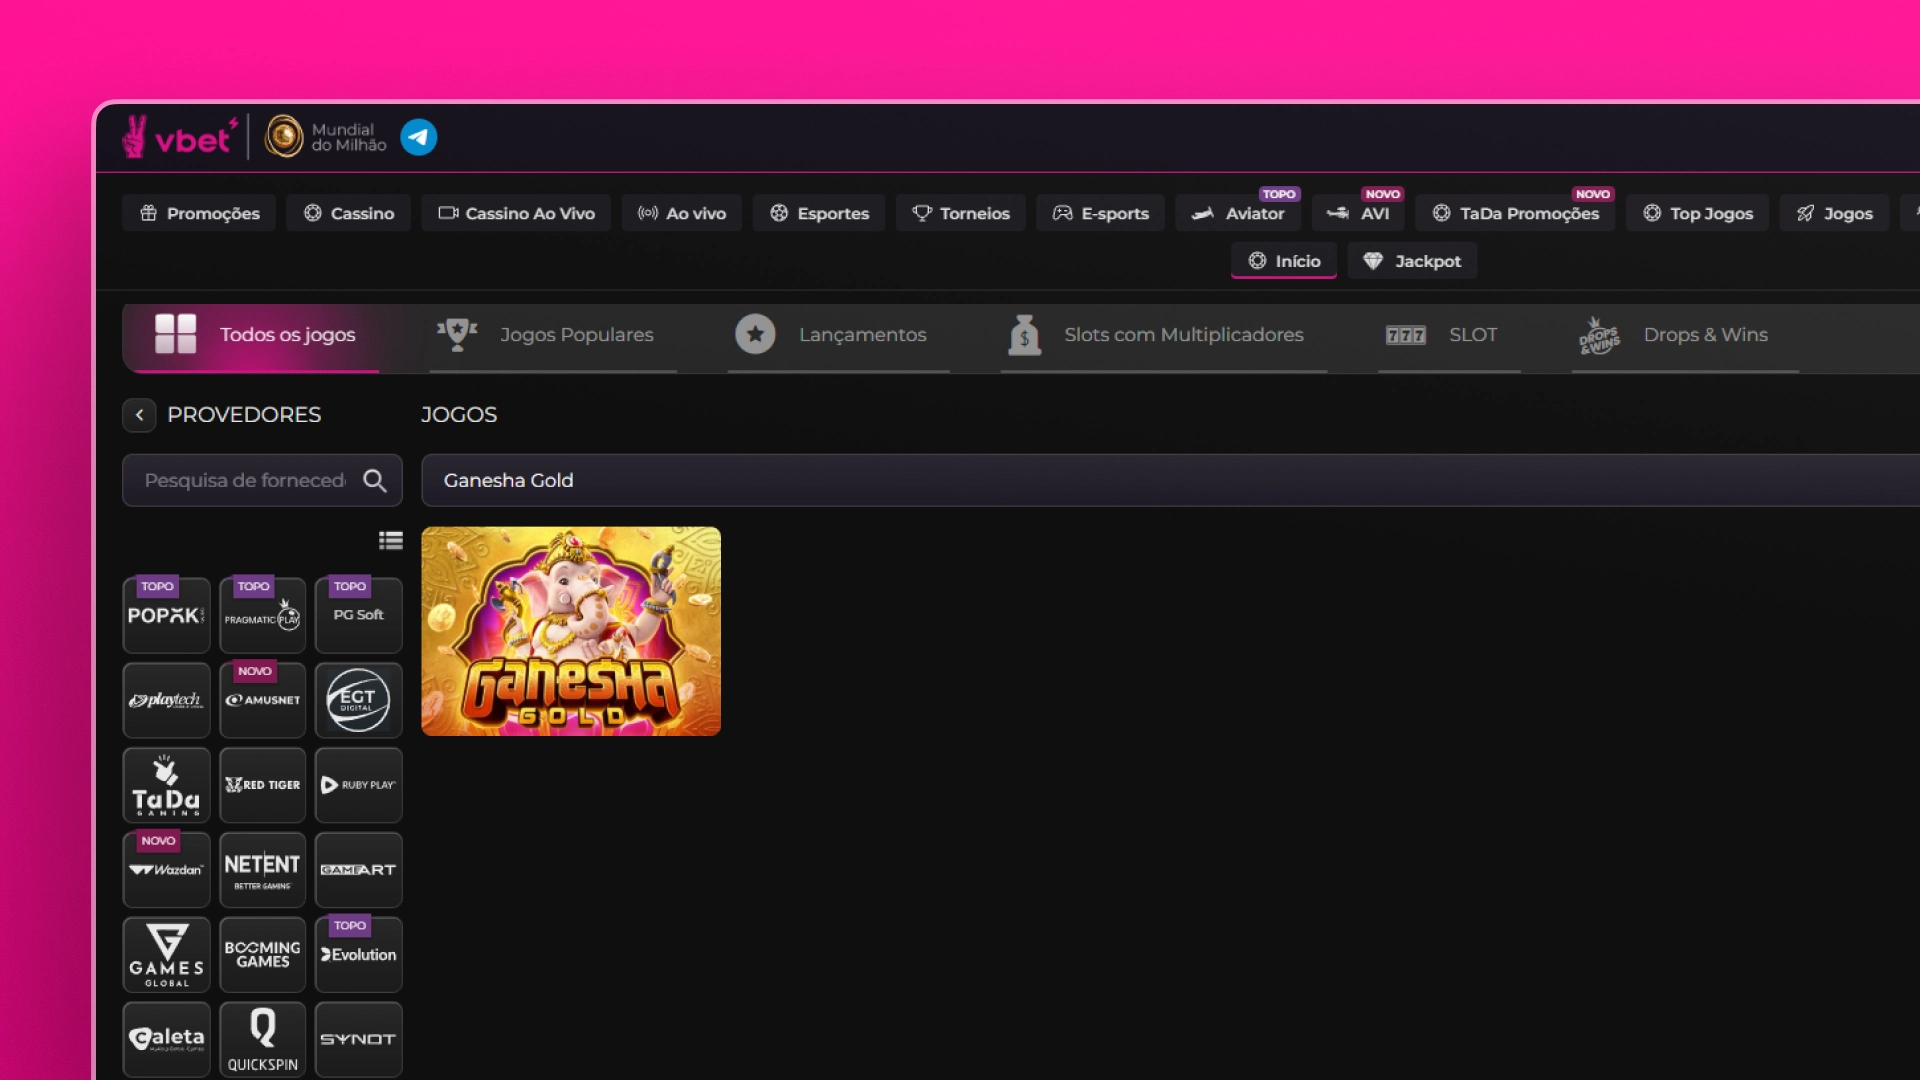
Task: Select the NetEnt provider logo
Action: [262, 869]
